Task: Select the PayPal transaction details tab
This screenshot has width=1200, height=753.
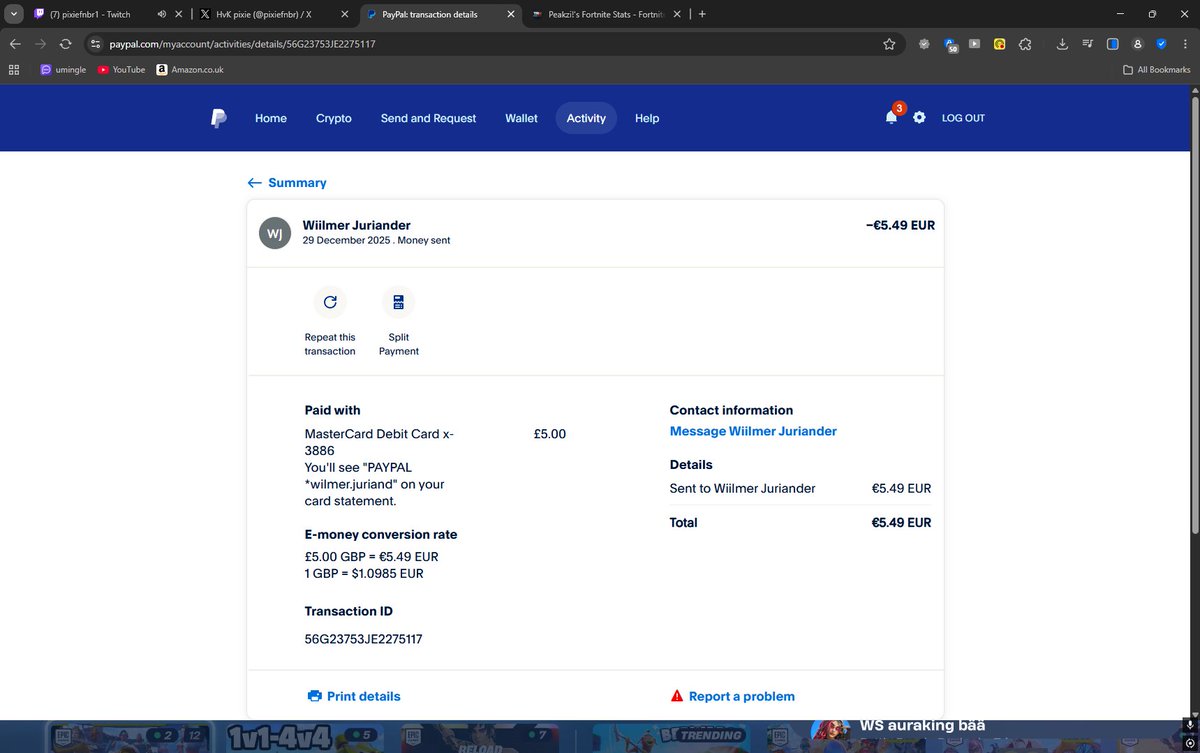Action: click(x=440, y=14)
